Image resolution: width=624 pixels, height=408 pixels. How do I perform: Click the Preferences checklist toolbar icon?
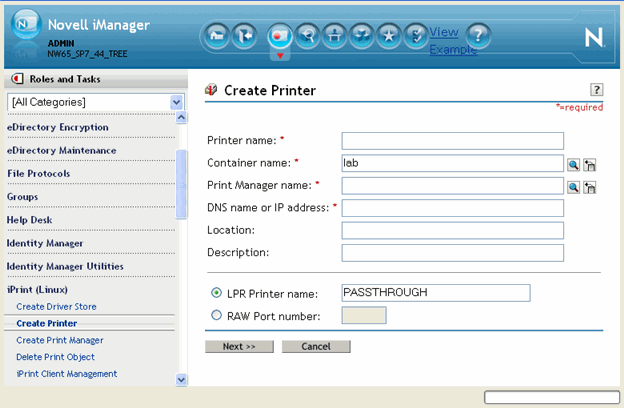415,36
